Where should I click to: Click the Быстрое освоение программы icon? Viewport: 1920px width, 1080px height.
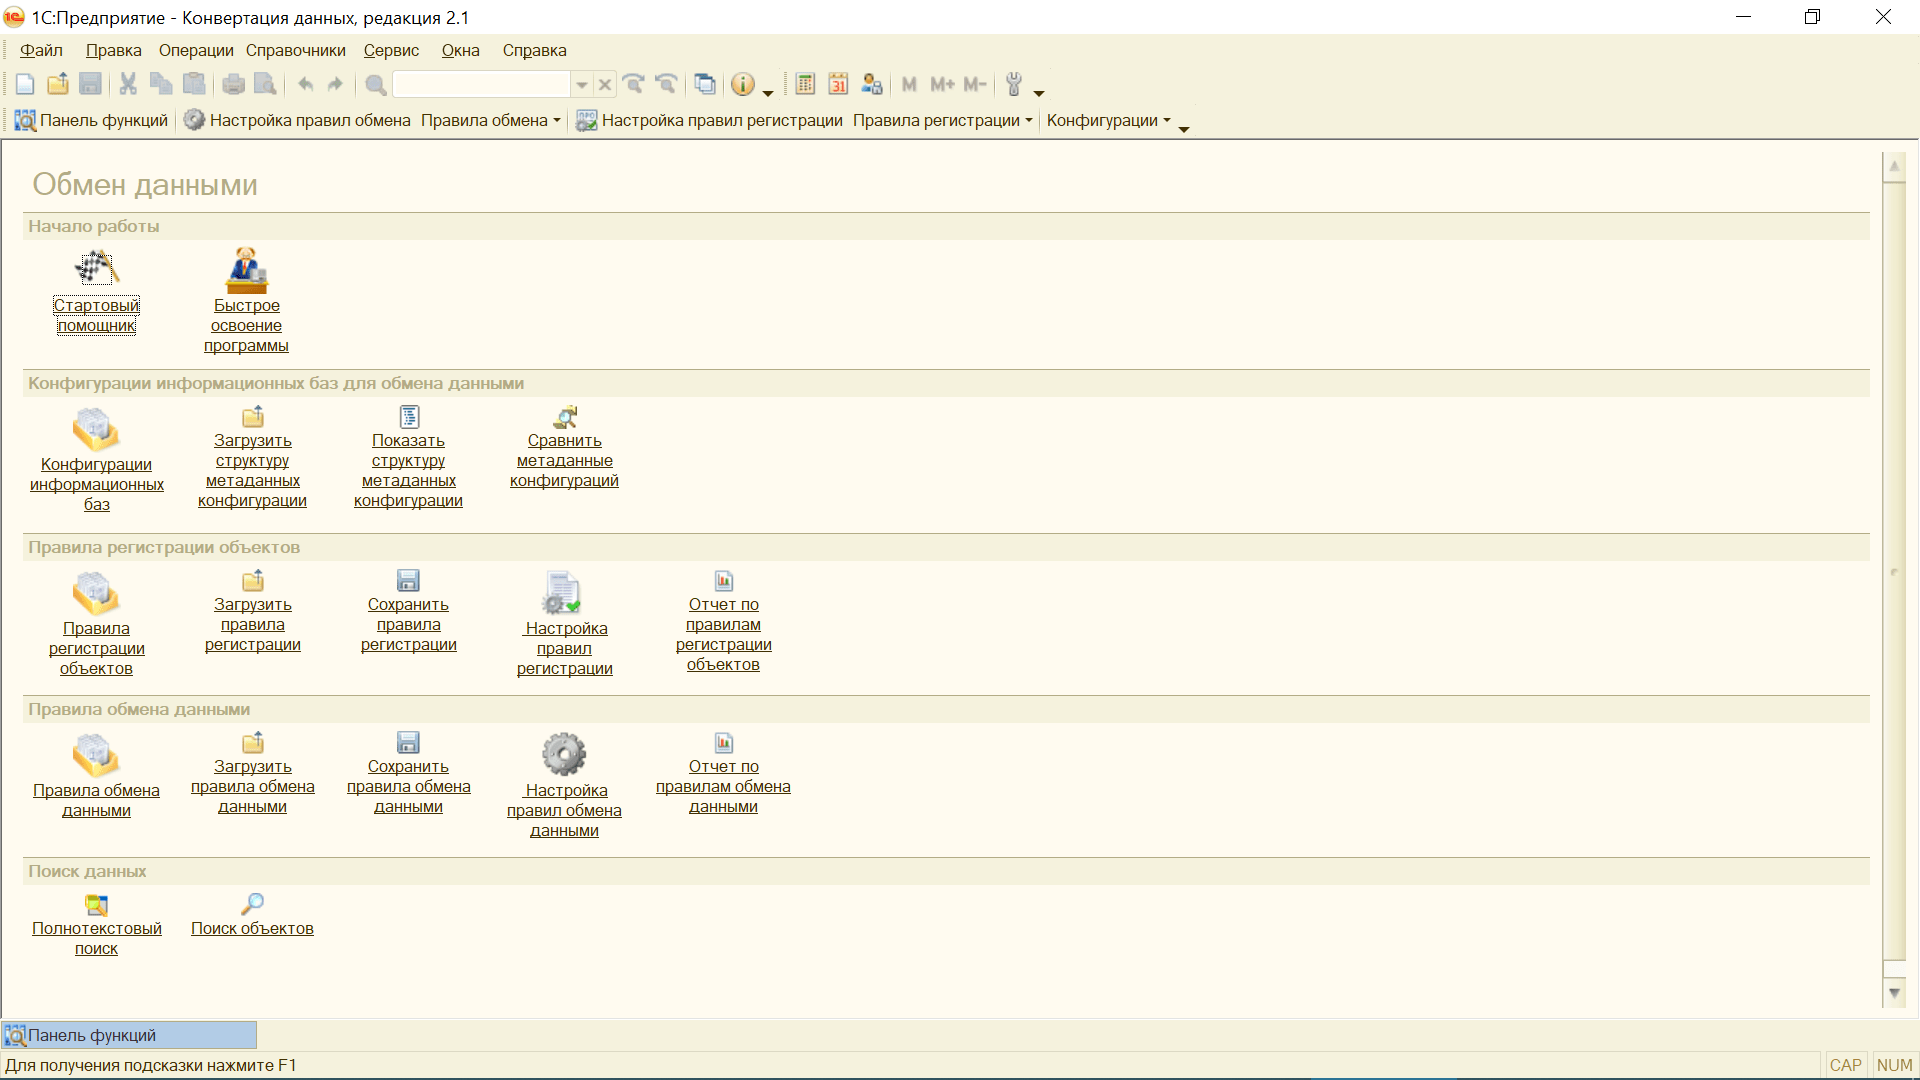(x=246, y=269)
